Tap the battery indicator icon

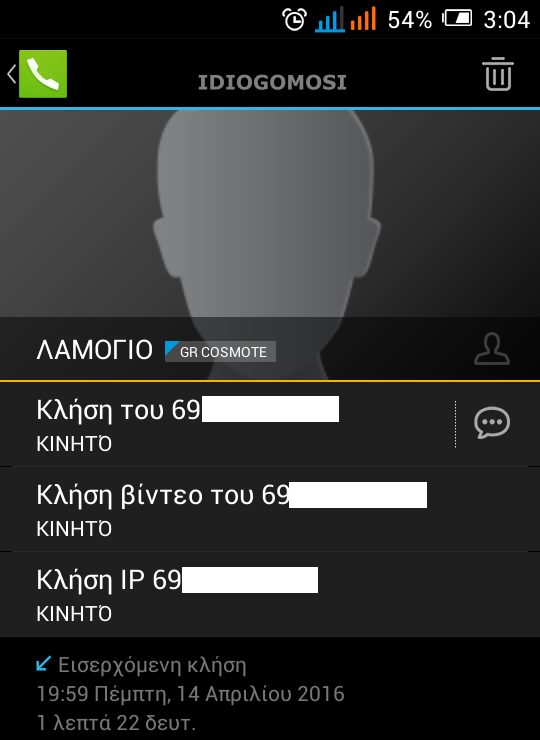(457, 19)
